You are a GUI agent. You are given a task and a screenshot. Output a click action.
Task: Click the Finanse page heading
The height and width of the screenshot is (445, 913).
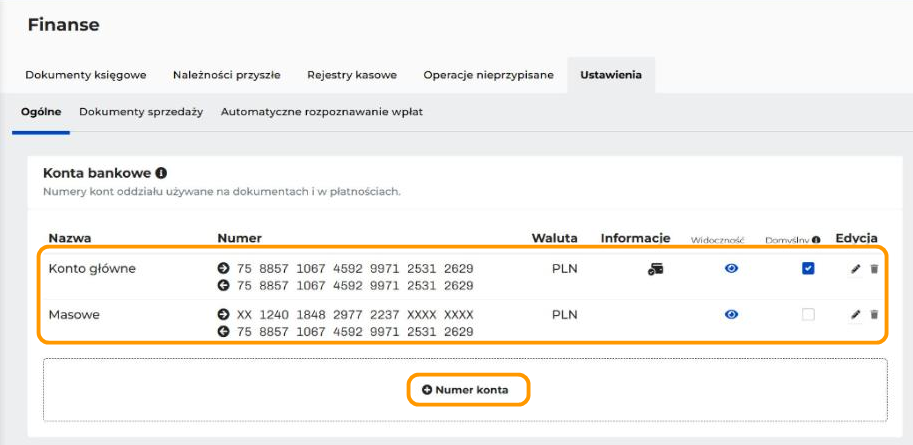click(x=63, y=24)
